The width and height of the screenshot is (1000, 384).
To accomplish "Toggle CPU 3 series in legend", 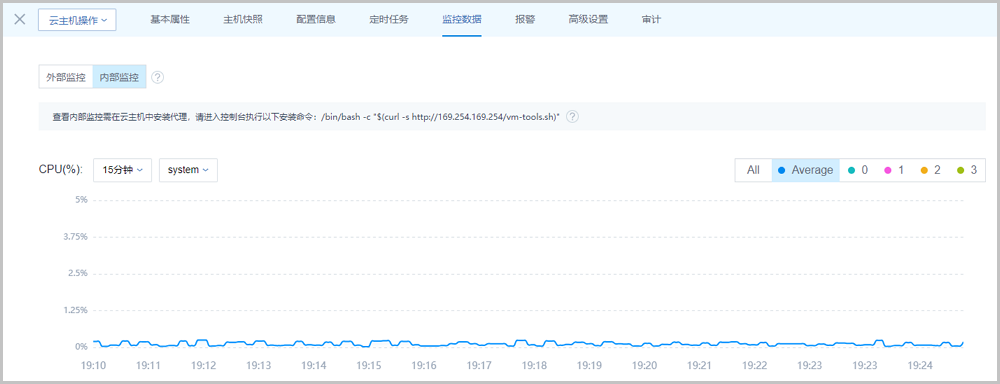I will (x=967, y=170).
